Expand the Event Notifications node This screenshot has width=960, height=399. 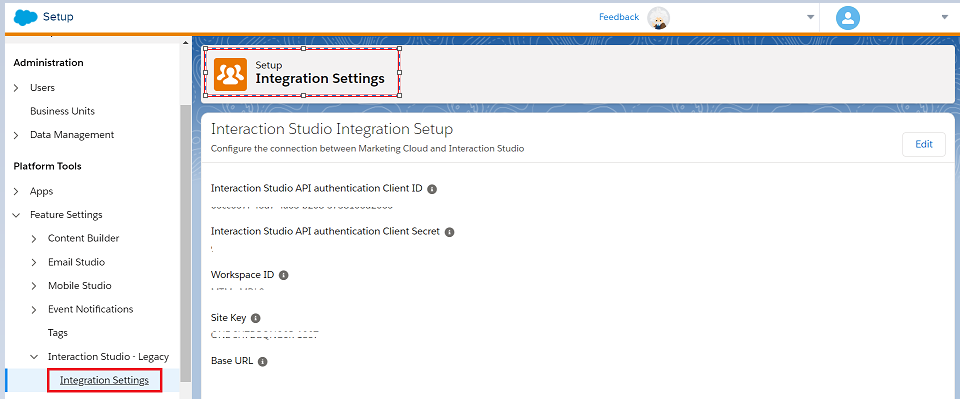34,310
